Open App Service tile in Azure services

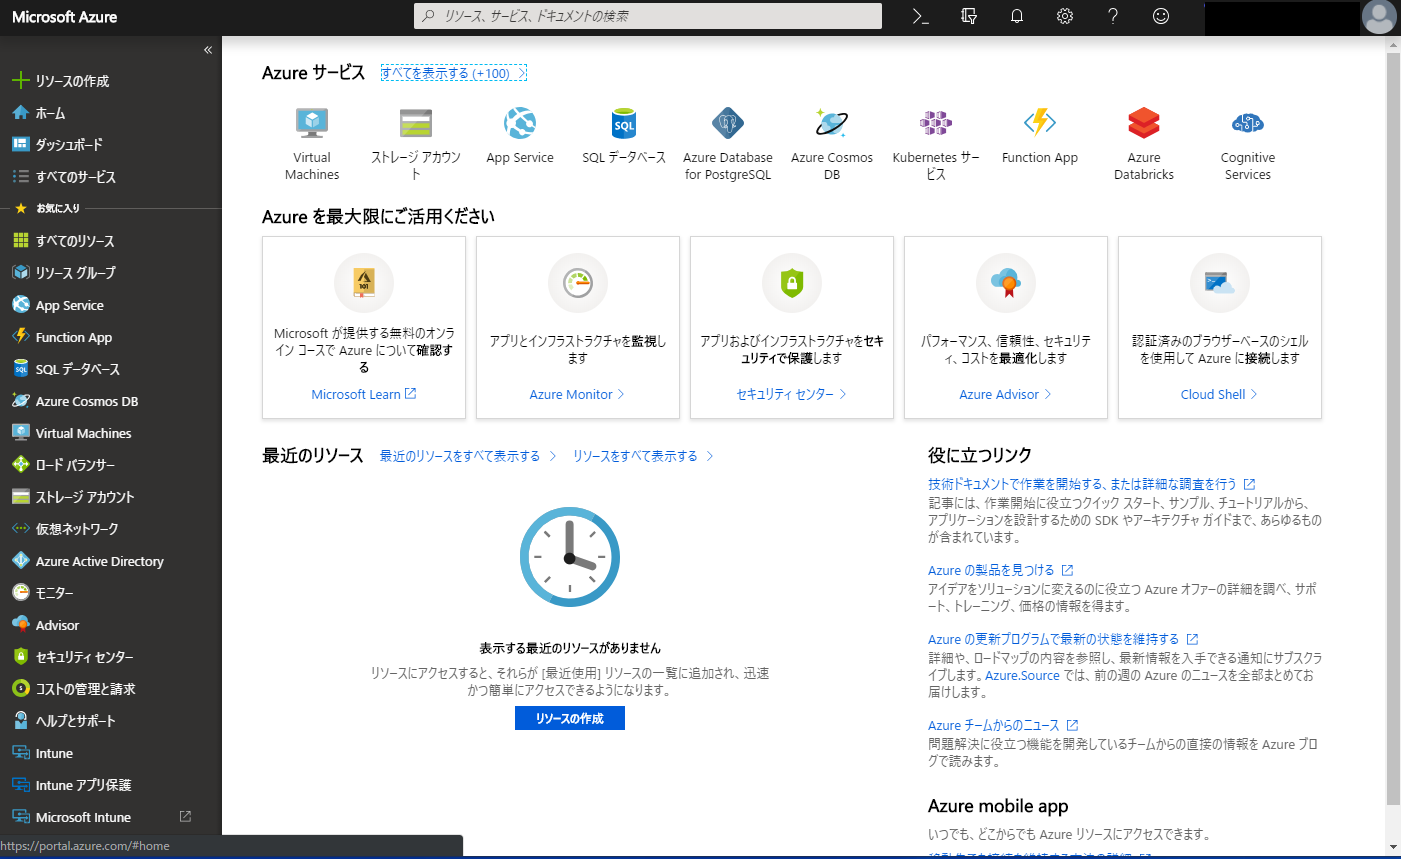point(520,136)
